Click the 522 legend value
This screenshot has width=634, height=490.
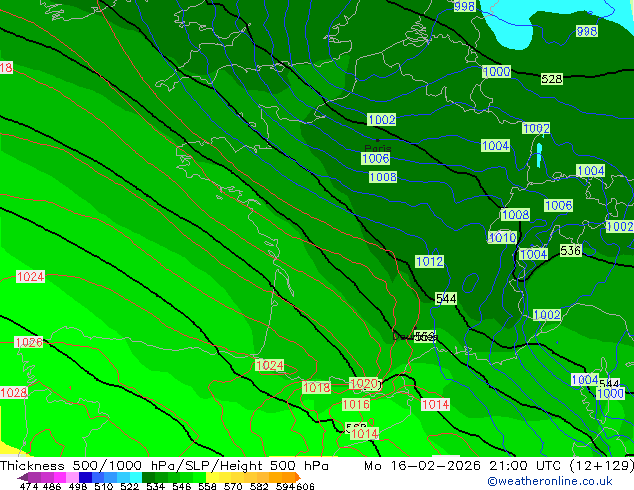tap(129, 486)
